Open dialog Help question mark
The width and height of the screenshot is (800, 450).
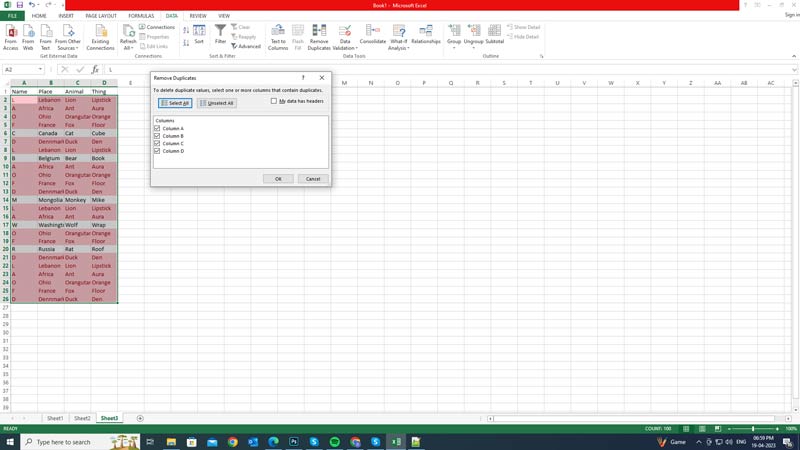click(x=303, y=78)
